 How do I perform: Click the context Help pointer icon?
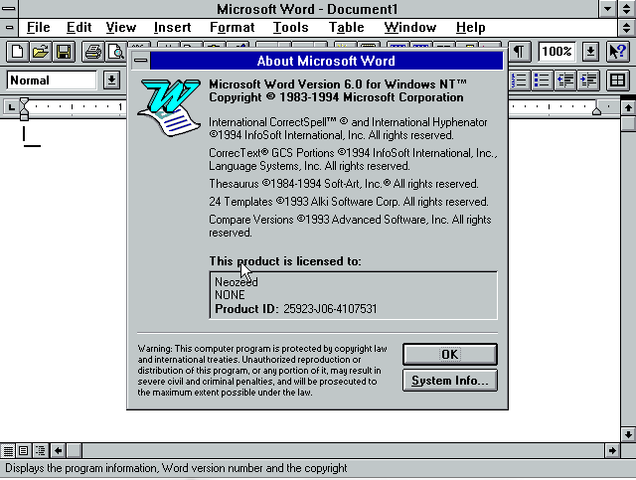click(617, 52)
